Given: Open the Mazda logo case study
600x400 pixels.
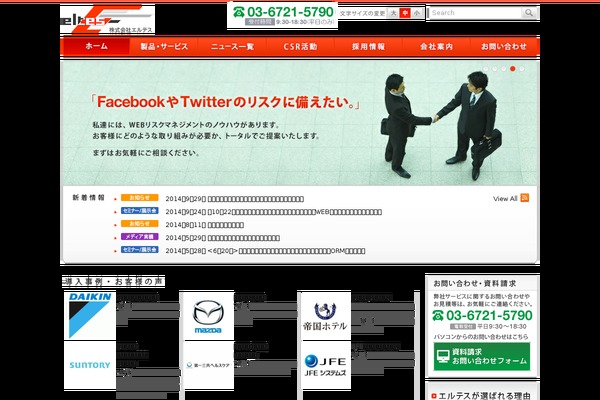Looking at the screenshot, I should 207,316.
